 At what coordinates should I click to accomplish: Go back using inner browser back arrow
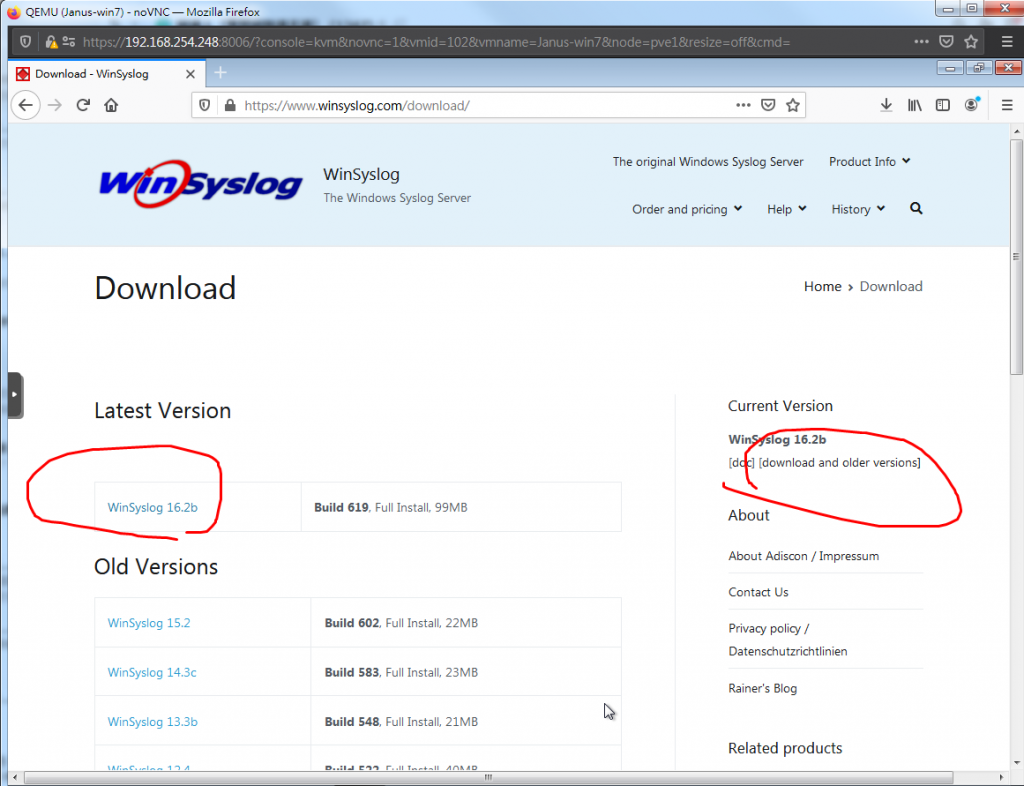coord(25,105)
